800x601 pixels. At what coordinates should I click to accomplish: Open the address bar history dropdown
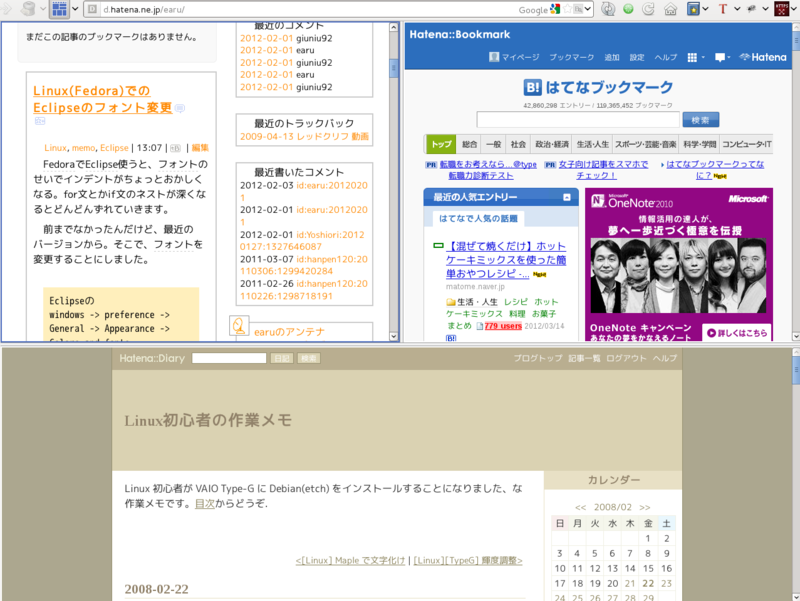pos(588,9)
